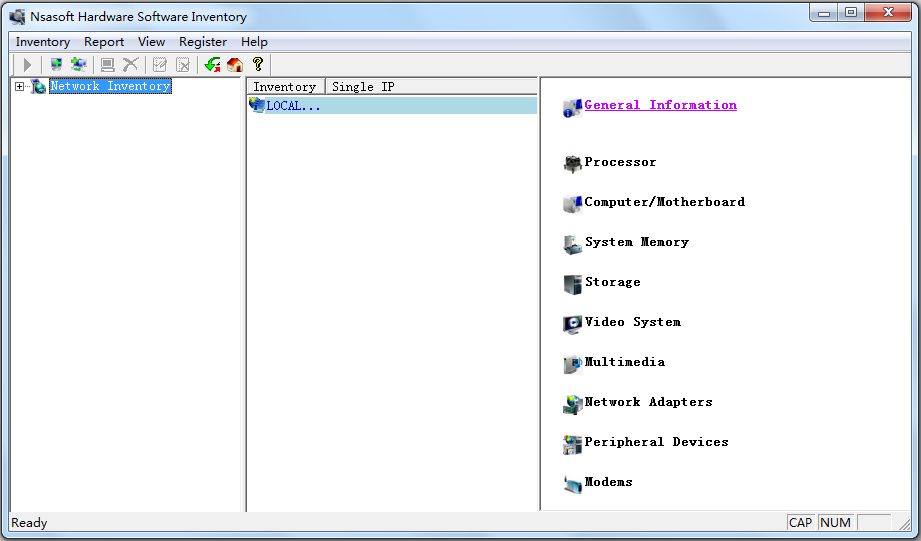Click the Processor chip icon

[572, 164]
